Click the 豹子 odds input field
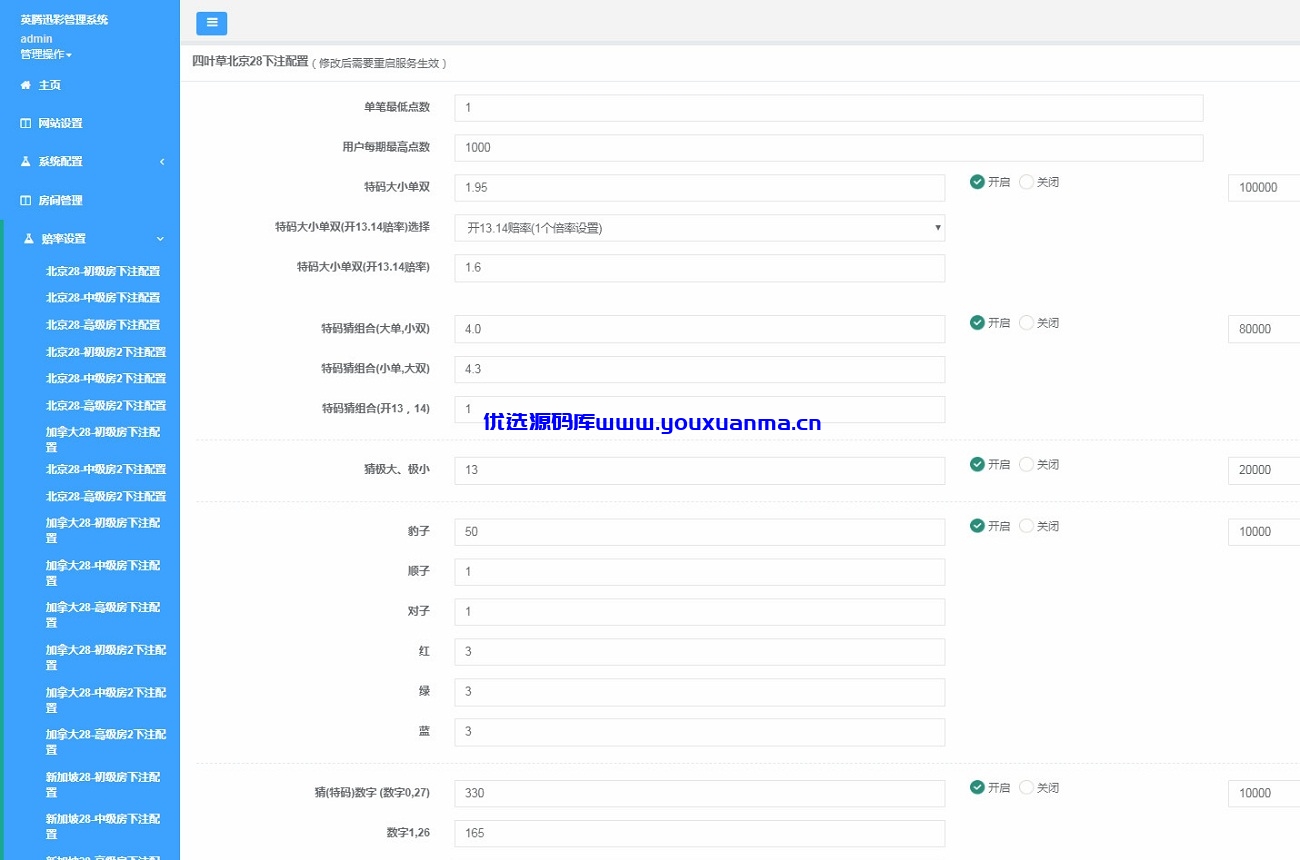 click(700, 532)
